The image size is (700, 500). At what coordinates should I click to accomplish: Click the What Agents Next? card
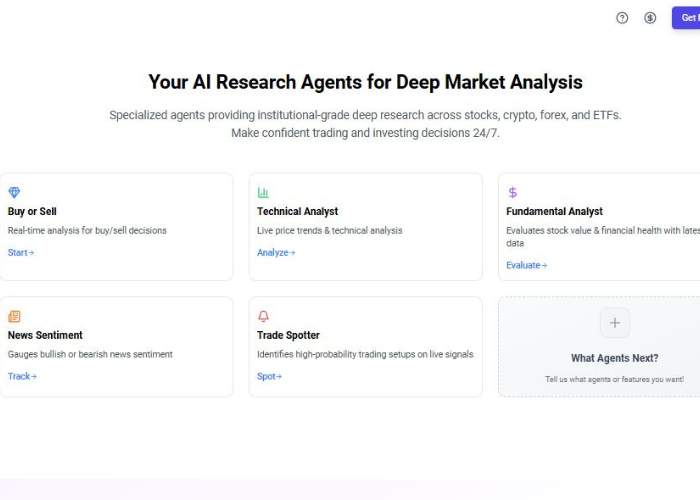click(x=599, y=347)
